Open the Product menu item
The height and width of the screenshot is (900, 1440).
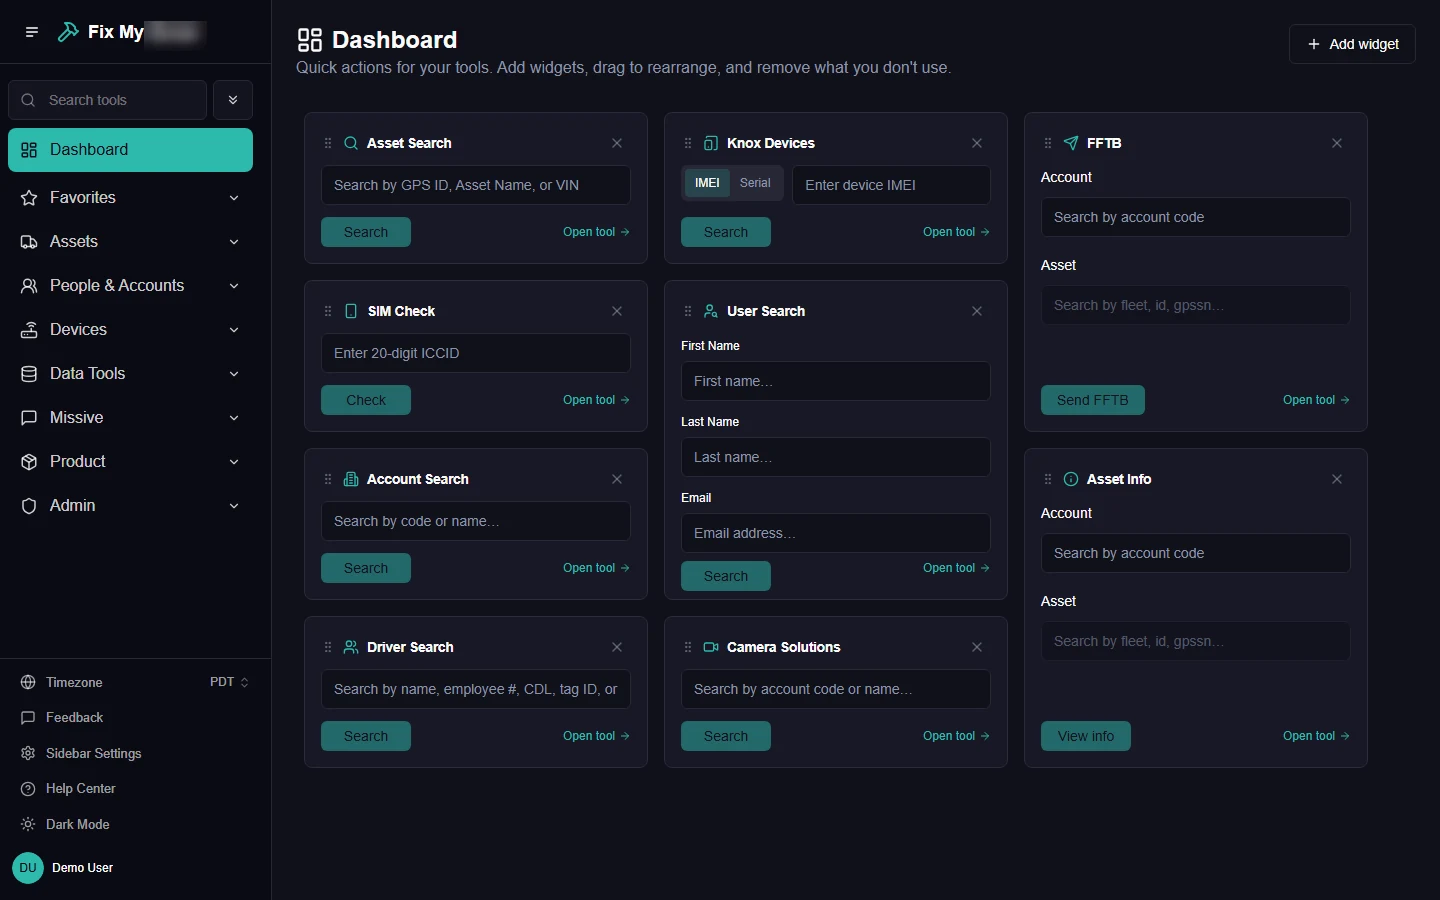130,462
